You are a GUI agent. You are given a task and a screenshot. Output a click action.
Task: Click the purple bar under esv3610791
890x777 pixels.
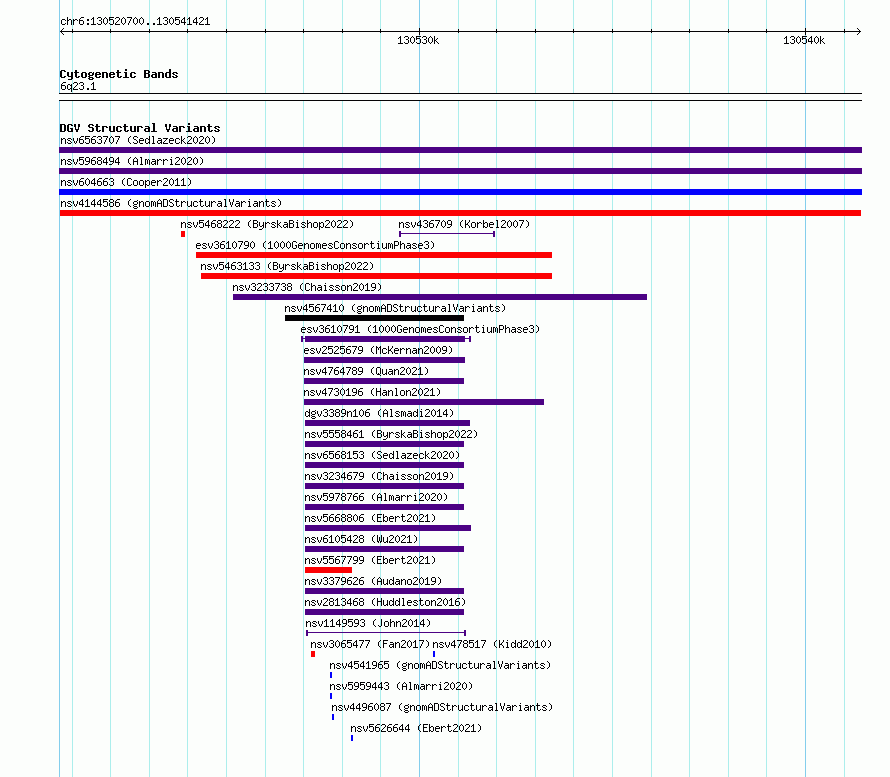(x=386, y=339)
